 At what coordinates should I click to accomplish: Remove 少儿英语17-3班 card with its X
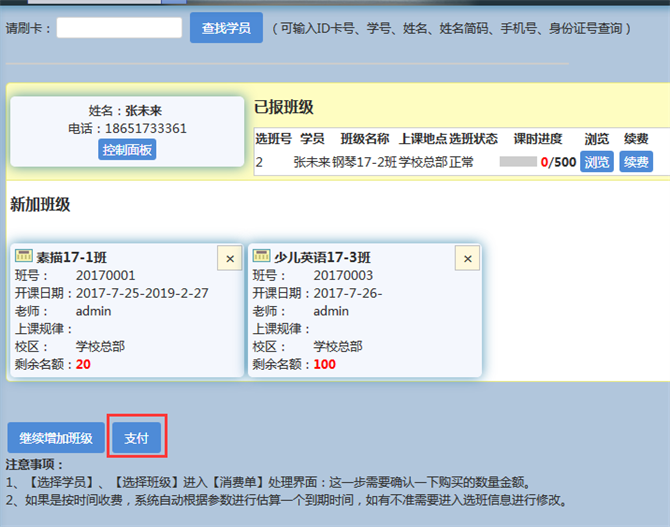[467, 258]
